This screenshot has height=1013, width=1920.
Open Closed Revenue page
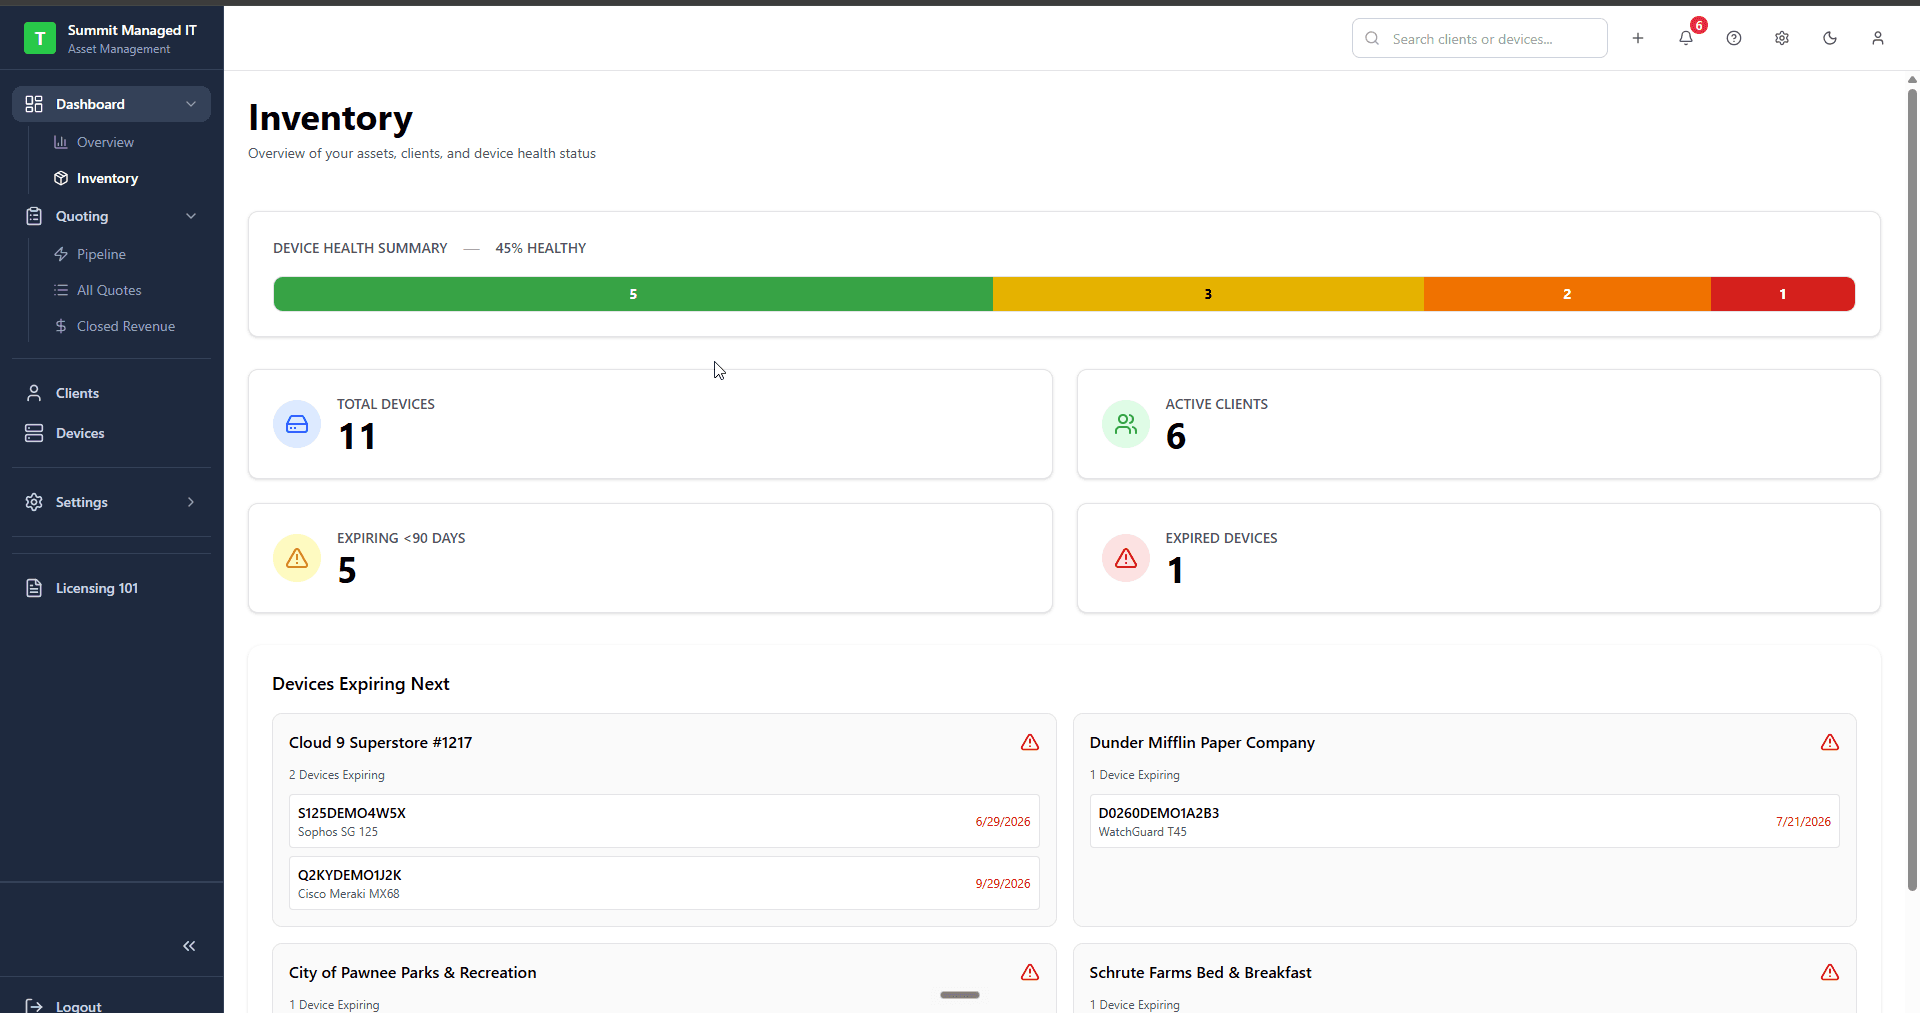126,326
